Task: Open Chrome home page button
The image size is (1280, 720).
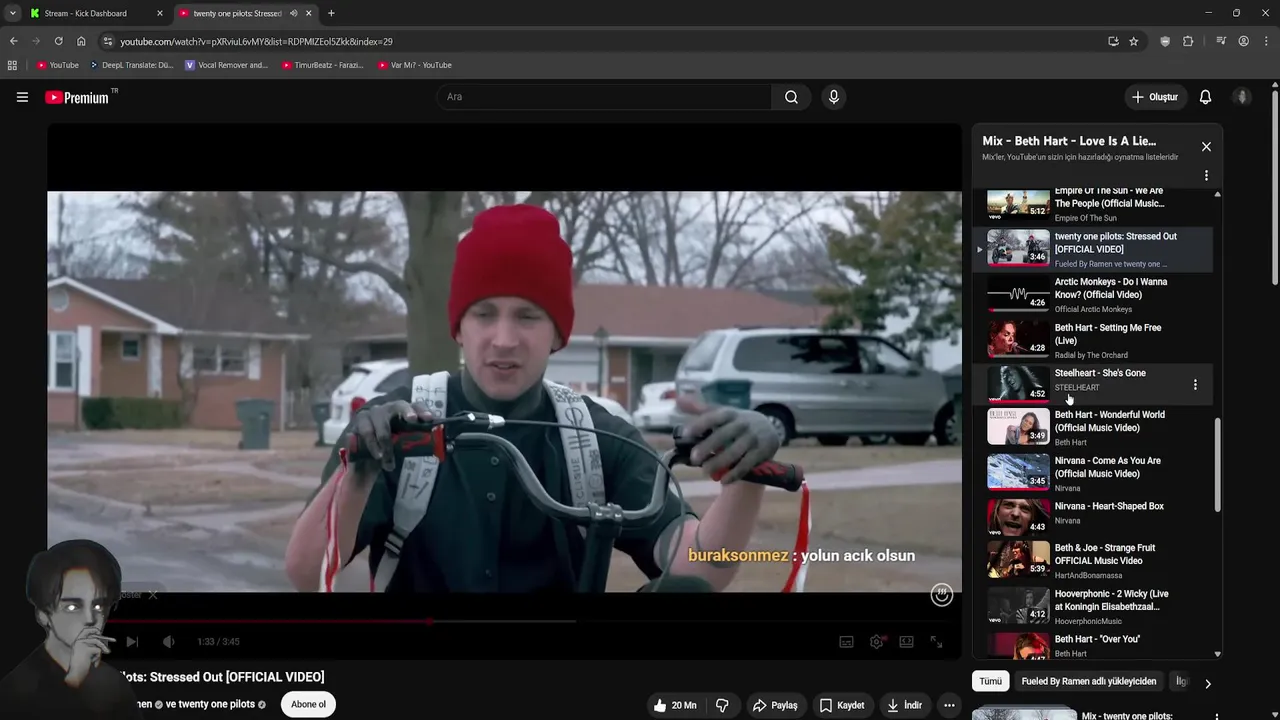Action: pos(81,41)
